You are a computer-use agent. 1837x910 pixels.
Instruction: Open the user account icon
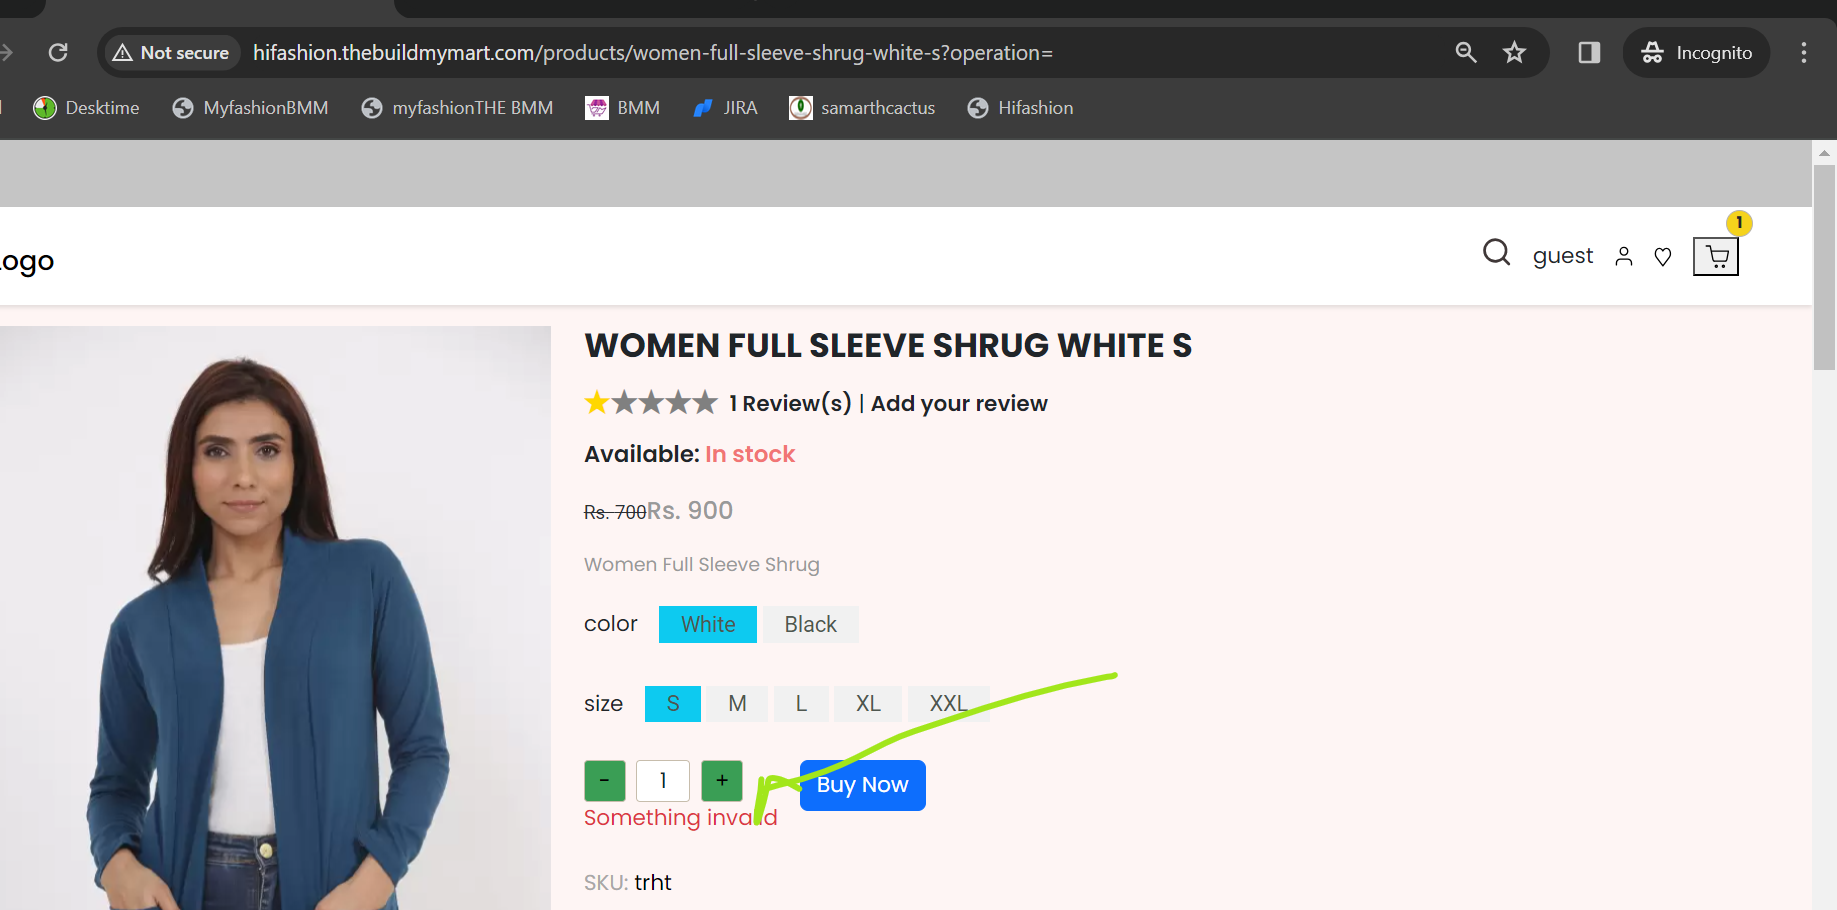[x=1624, y=257]
